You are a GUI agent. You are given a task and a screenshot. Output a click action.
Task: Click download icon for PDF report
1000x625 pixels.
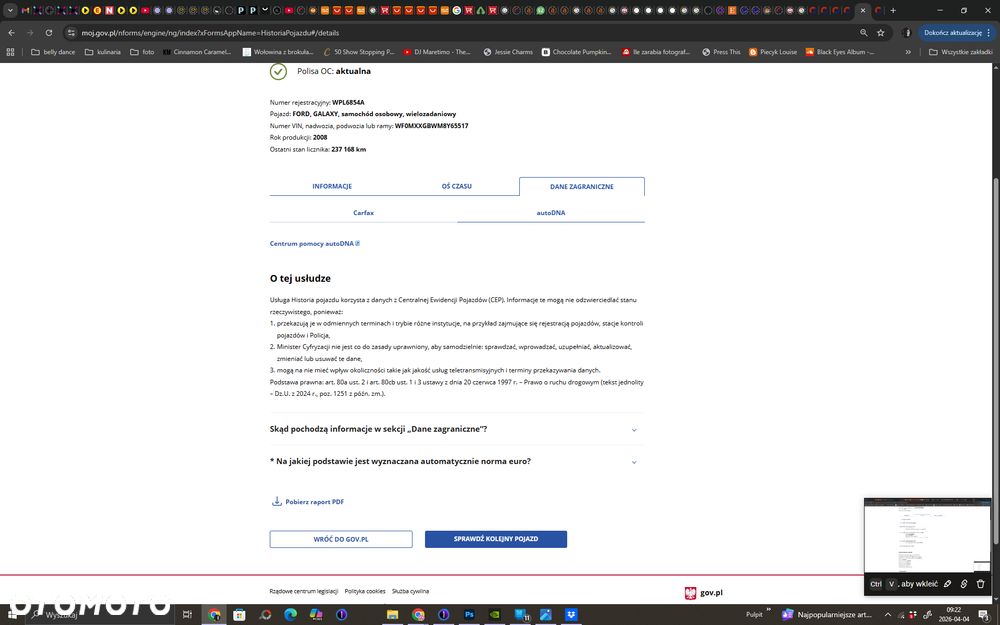pos(277,501)
